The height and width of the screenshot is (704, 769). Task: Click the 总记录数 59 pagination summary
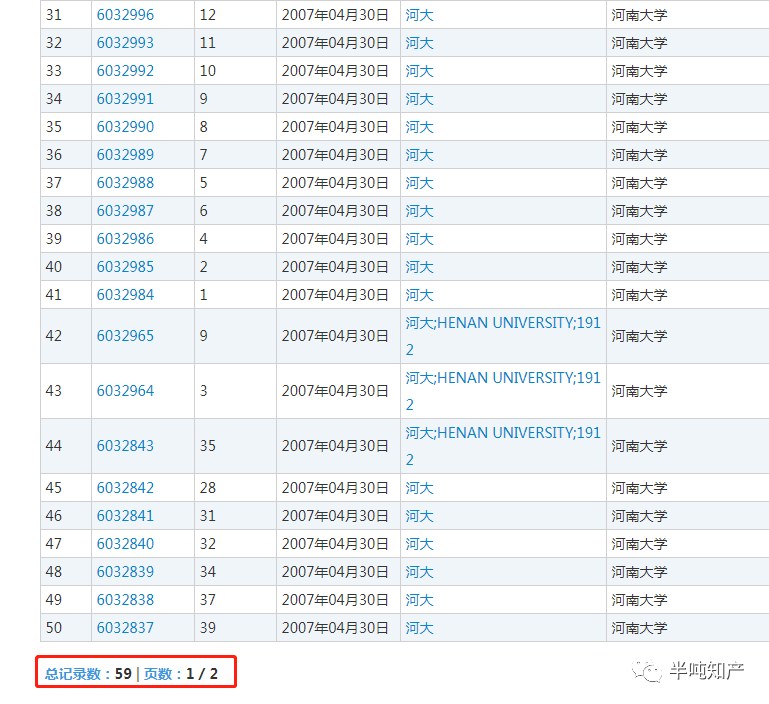point(88,674)
